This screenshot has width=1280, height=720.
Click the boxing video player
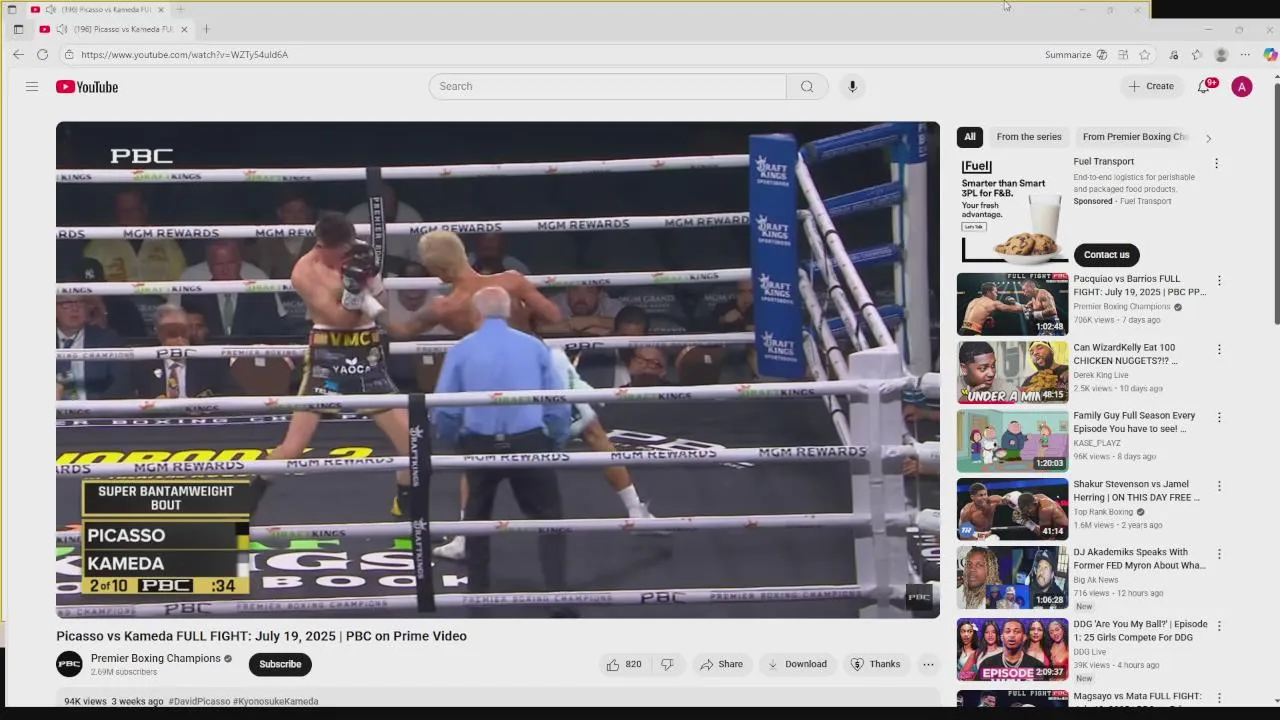[x=498, y=370]
